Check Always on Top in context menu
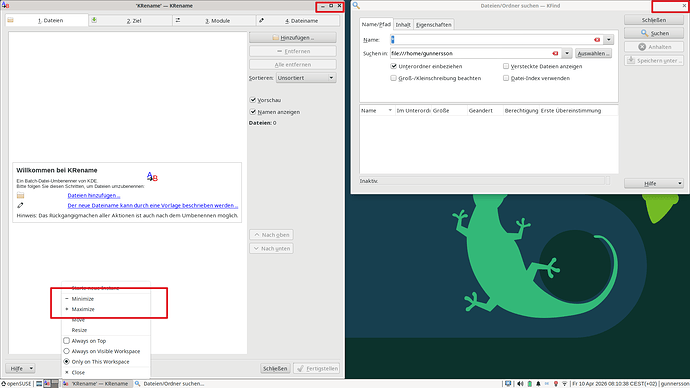690x388 pixels. 66,340
